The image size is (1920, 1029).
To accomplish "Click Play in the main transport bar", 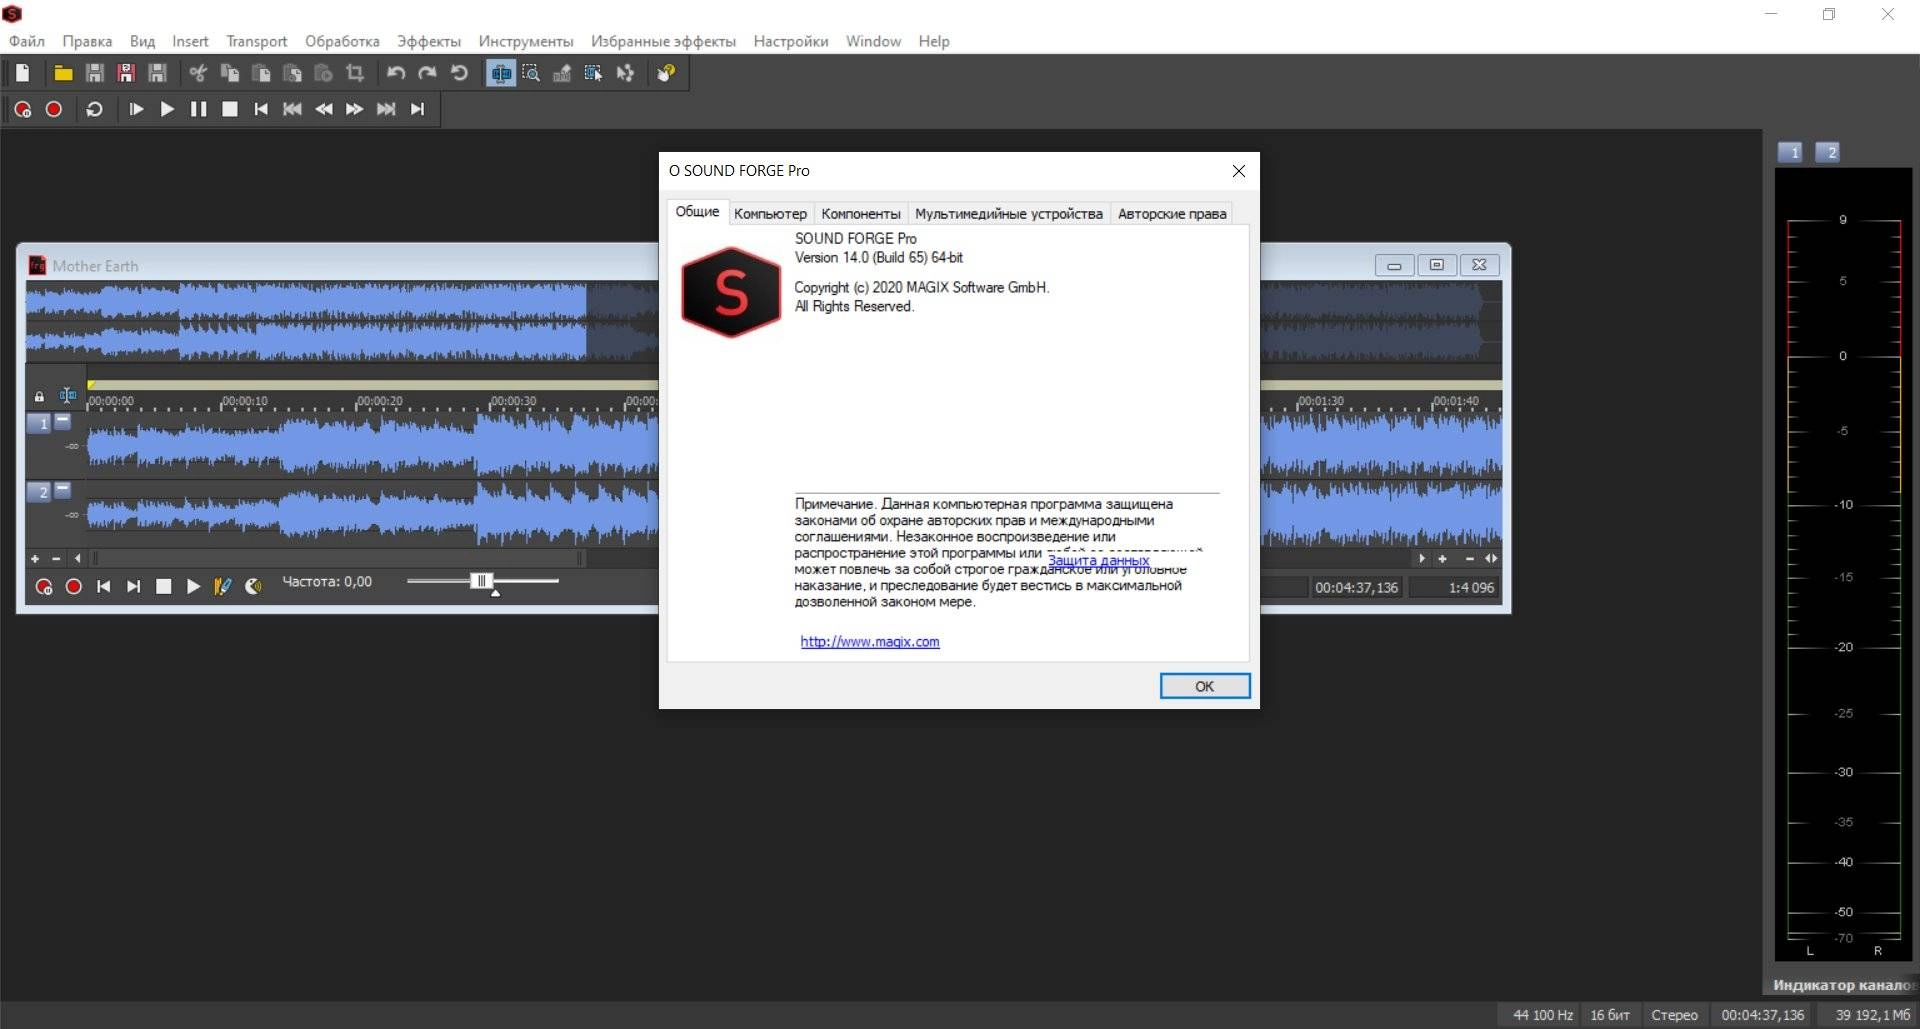I will point(167,109).
